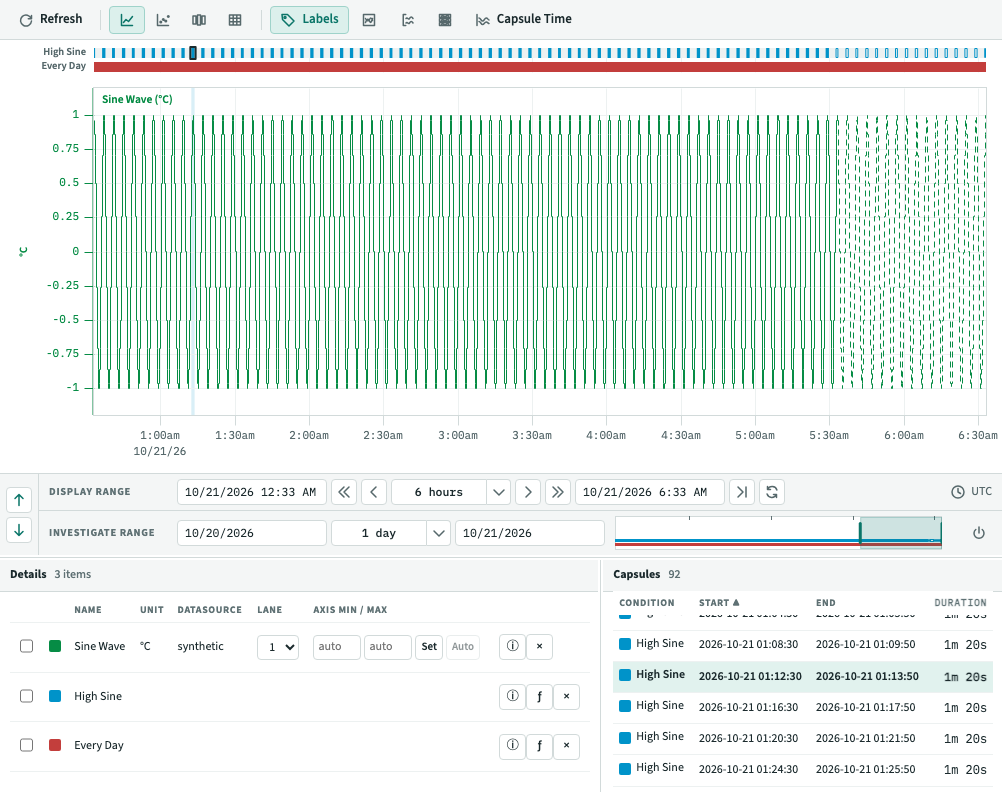Open the treemap view icon

[x=199, y=20]
